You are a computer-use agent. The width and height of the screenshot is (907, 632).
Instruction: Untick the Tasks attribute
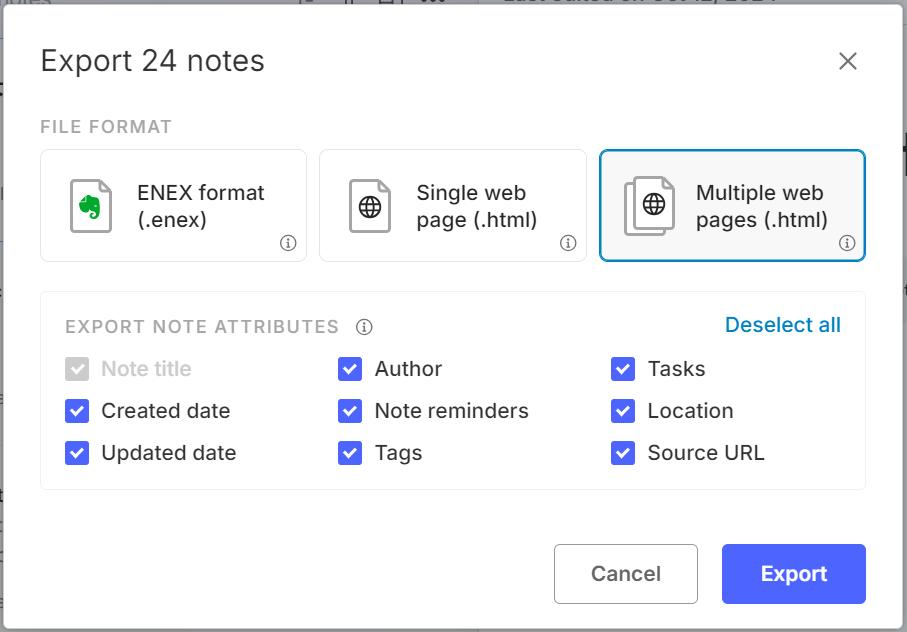pyautogui.click(x=623, y=369)
